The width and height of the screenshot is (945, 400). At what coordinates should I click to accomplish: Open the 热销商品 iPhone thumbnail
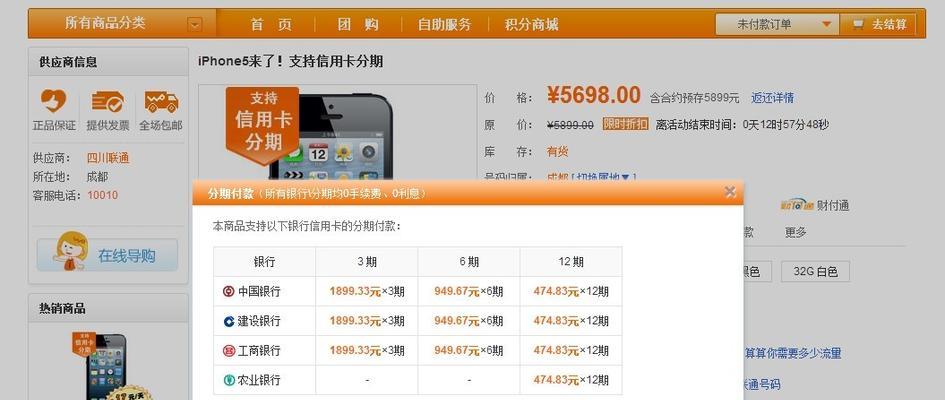coord(107,366)
